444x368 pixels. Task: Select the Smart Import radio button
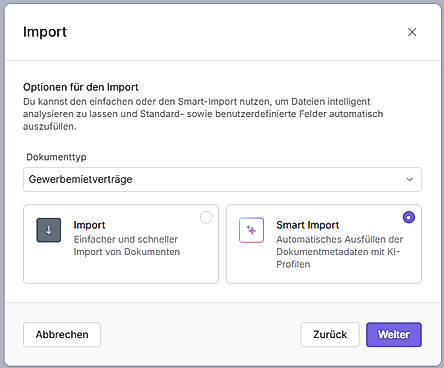pyautogui.click(x=409, y=217)
